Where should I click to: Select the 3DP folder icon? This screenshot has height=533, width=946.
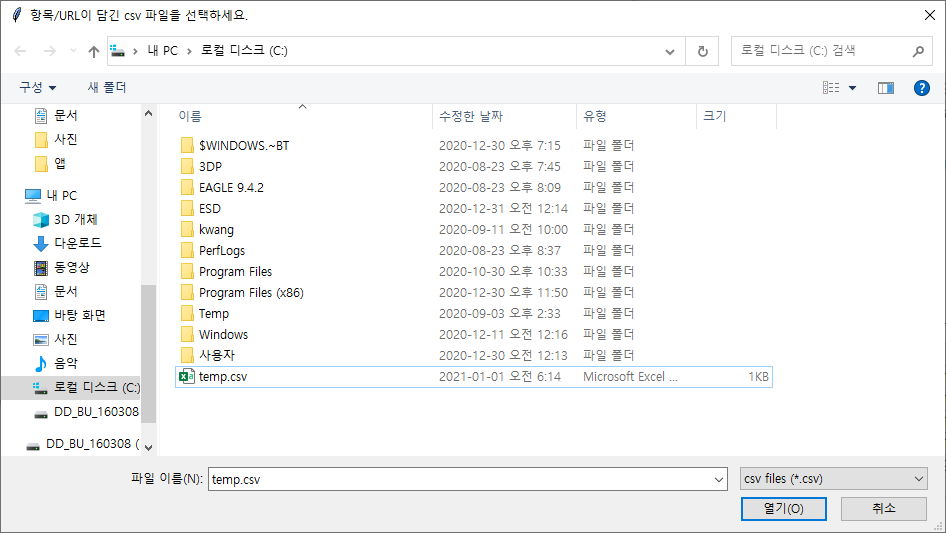pyautogui.click(x=187, y=166)
